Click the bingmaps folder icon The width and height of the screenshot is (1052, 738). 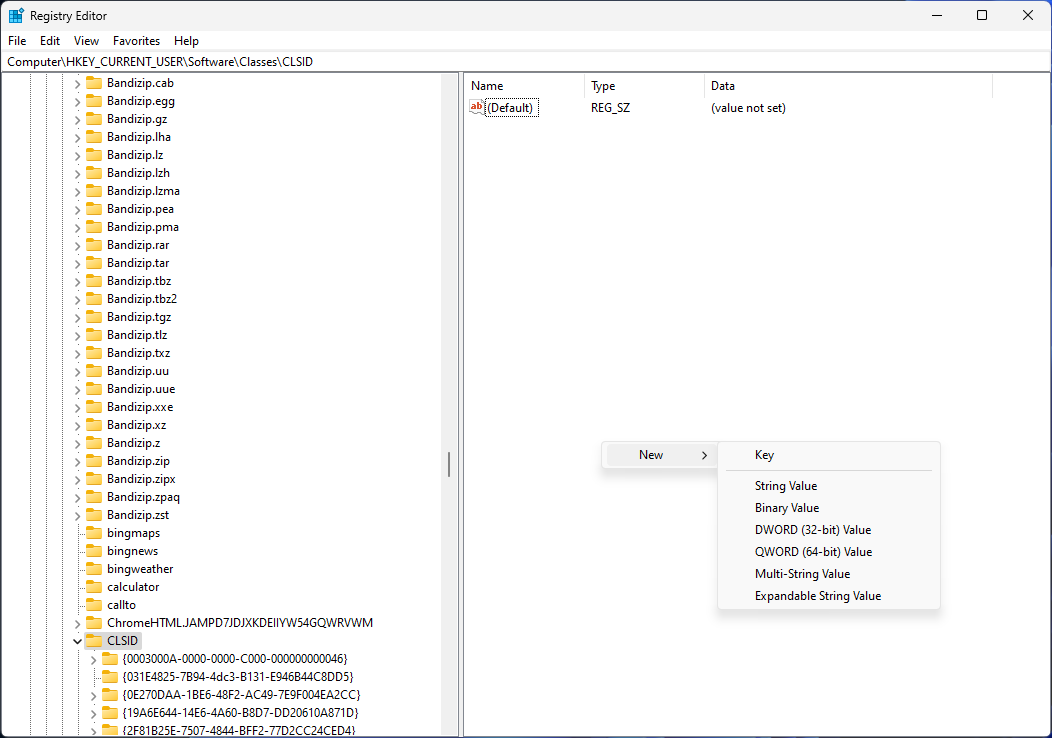click(94, 533)
